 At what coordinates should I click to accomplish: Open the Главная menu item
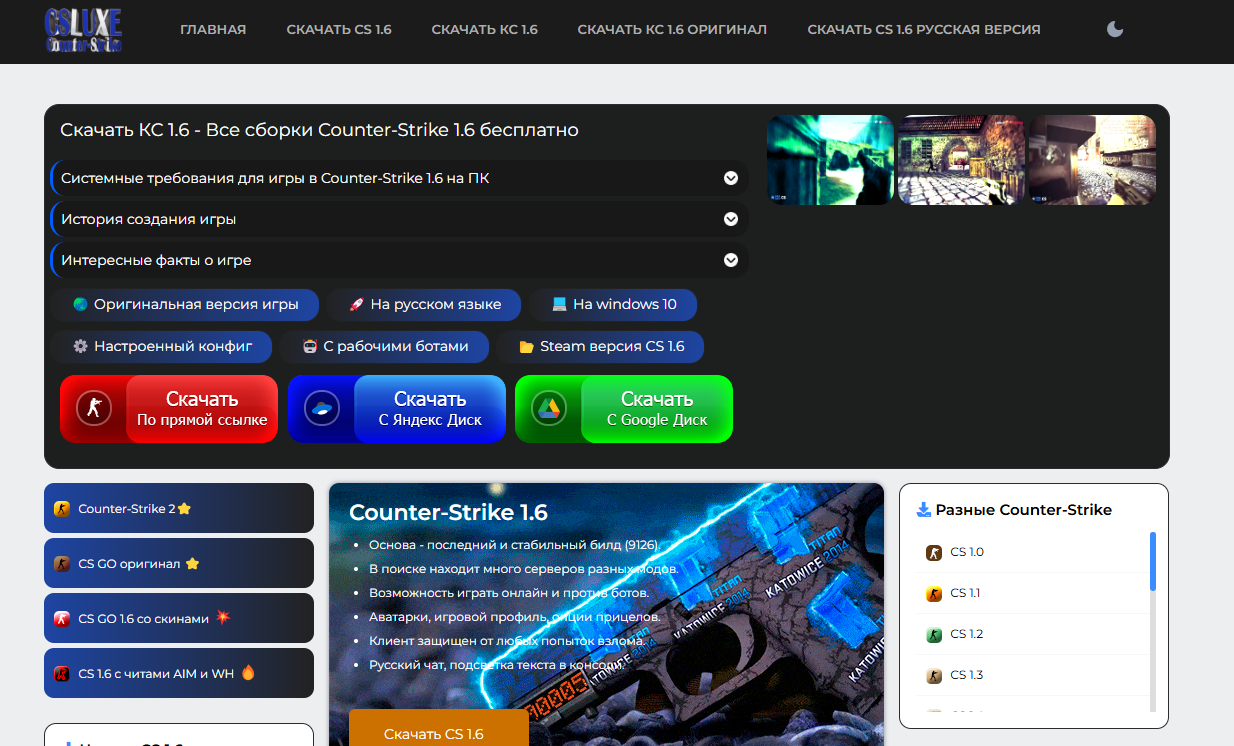(213, 30)
